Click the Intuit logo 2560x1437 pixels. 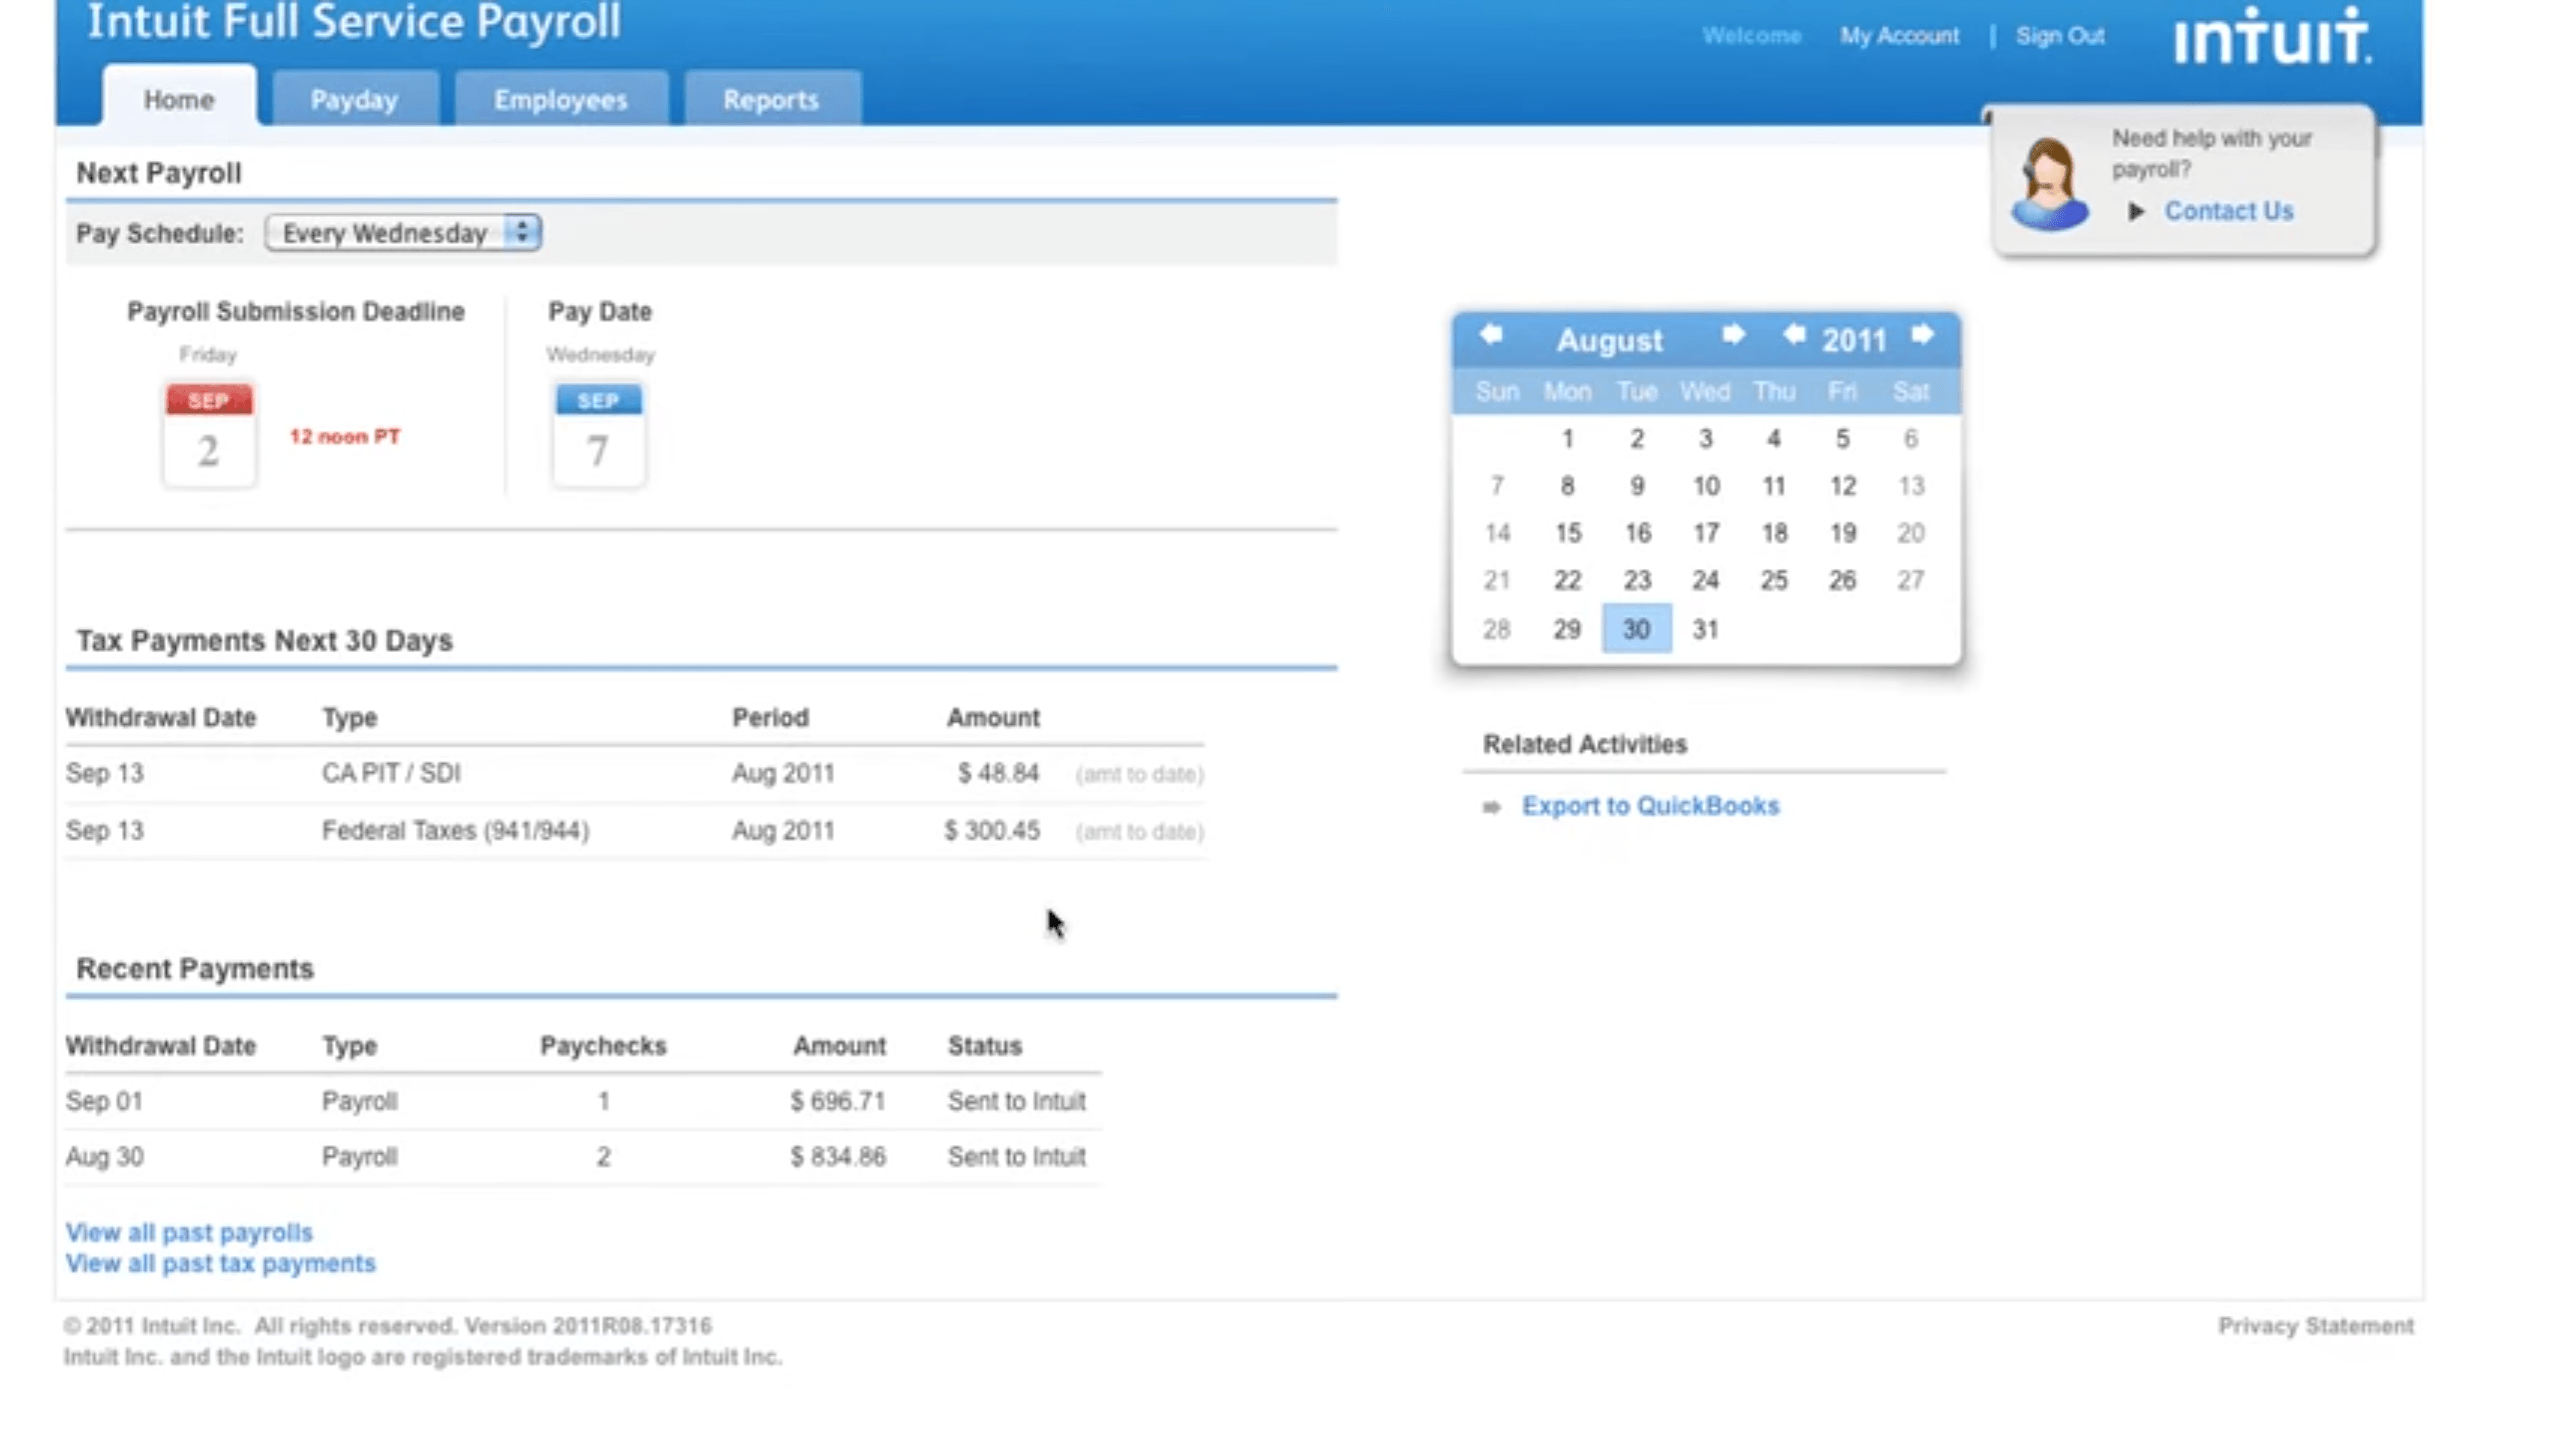[x=2272, y=36]
